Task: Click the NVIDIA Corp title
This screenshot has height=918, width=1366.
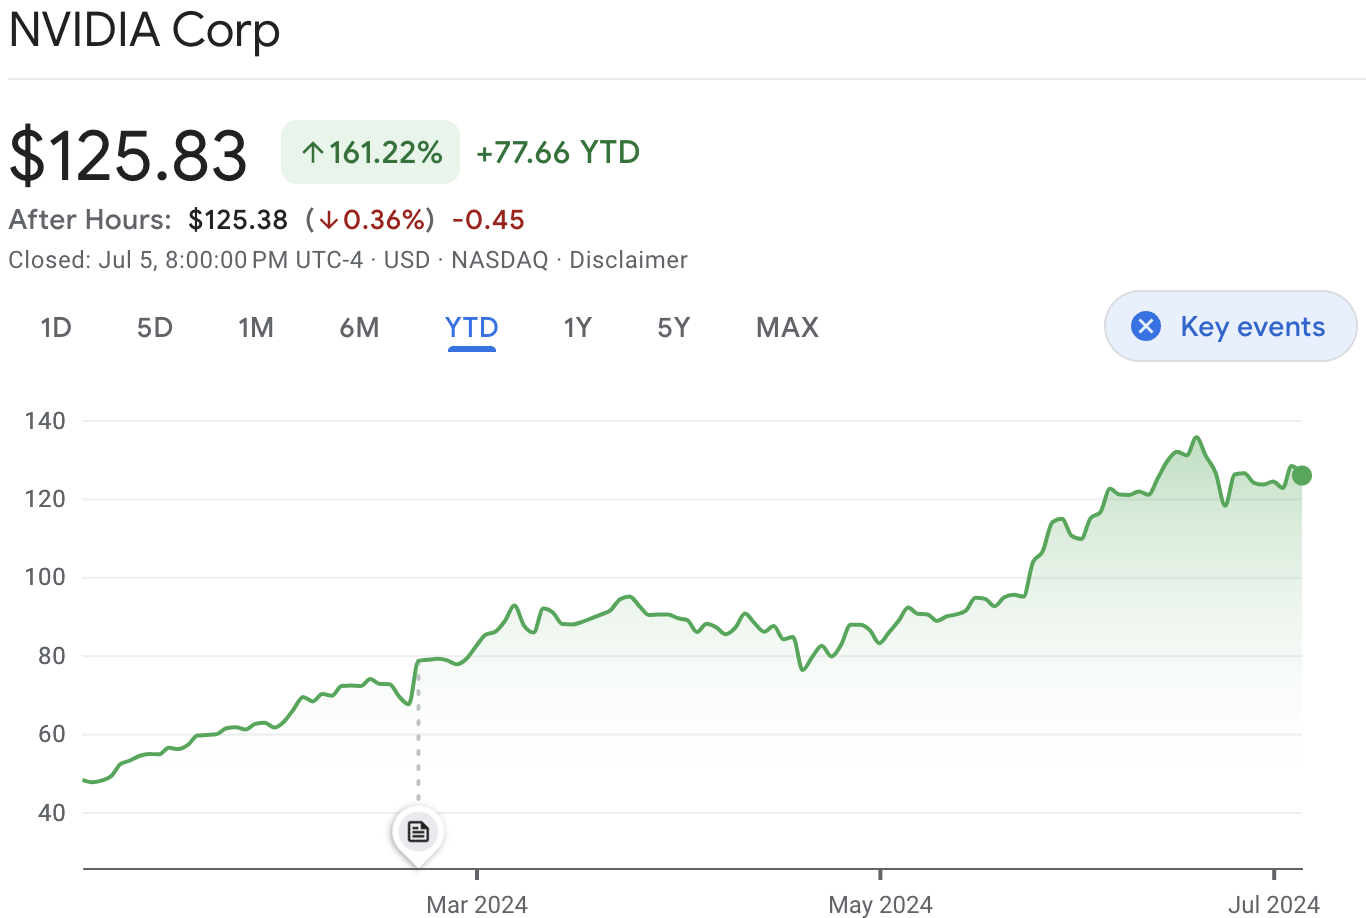Action: pyautogui.click(x=145, y=30)
